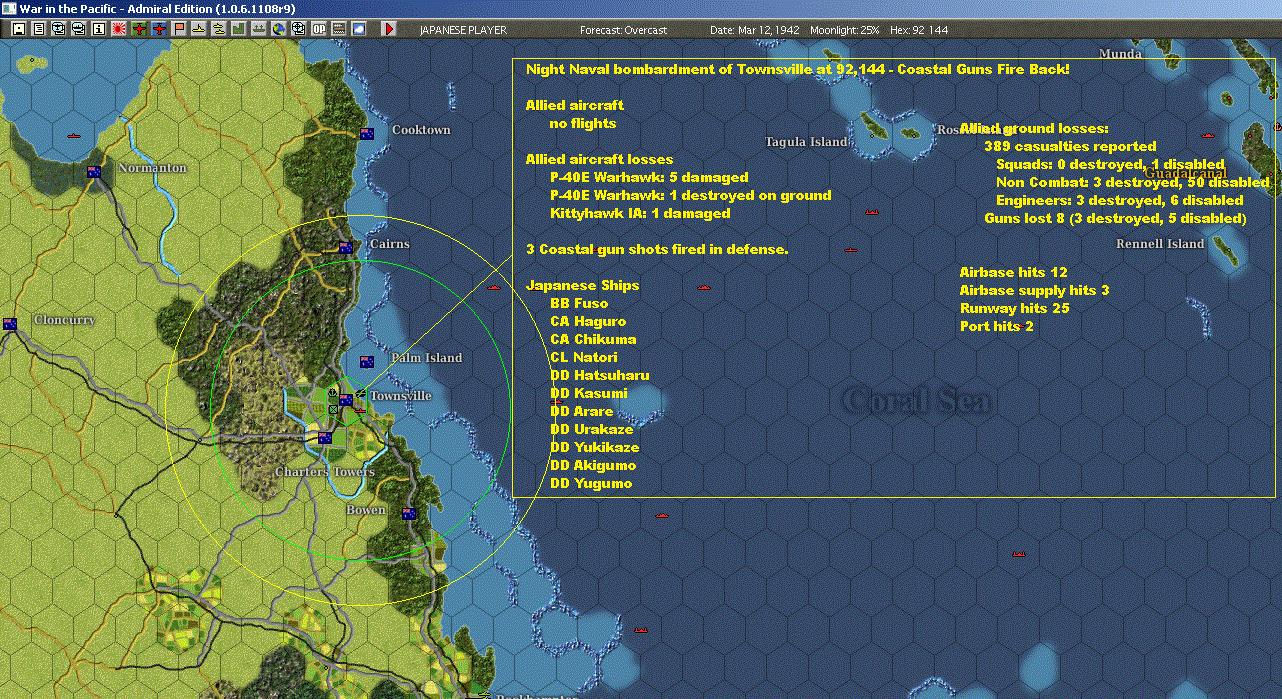
Task: Click '389 casualties reported' text
Action: [1070, 146]
